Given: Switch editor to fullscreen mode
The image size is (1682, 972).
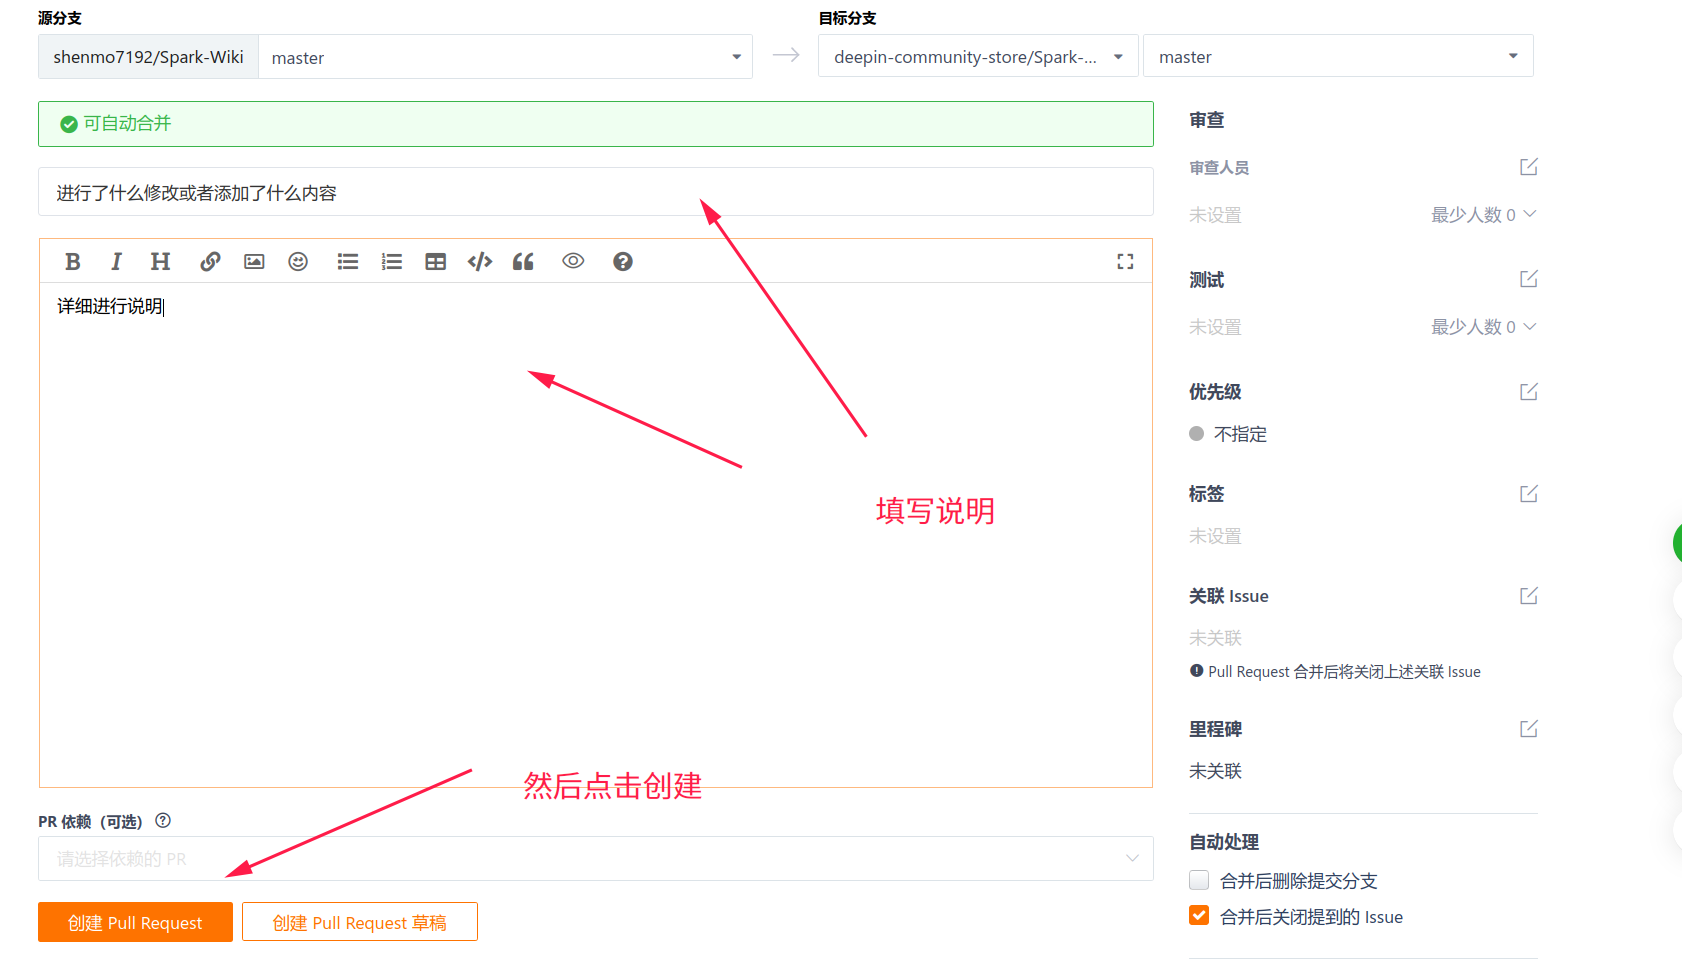Looking at the screenshot, I should (x=1125, y=262).
